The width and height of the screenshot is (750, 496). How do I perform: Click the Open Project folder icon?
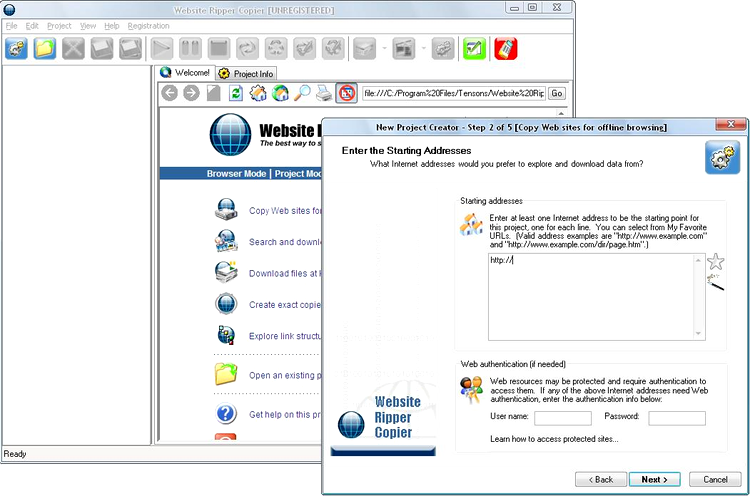coord(45,48)
